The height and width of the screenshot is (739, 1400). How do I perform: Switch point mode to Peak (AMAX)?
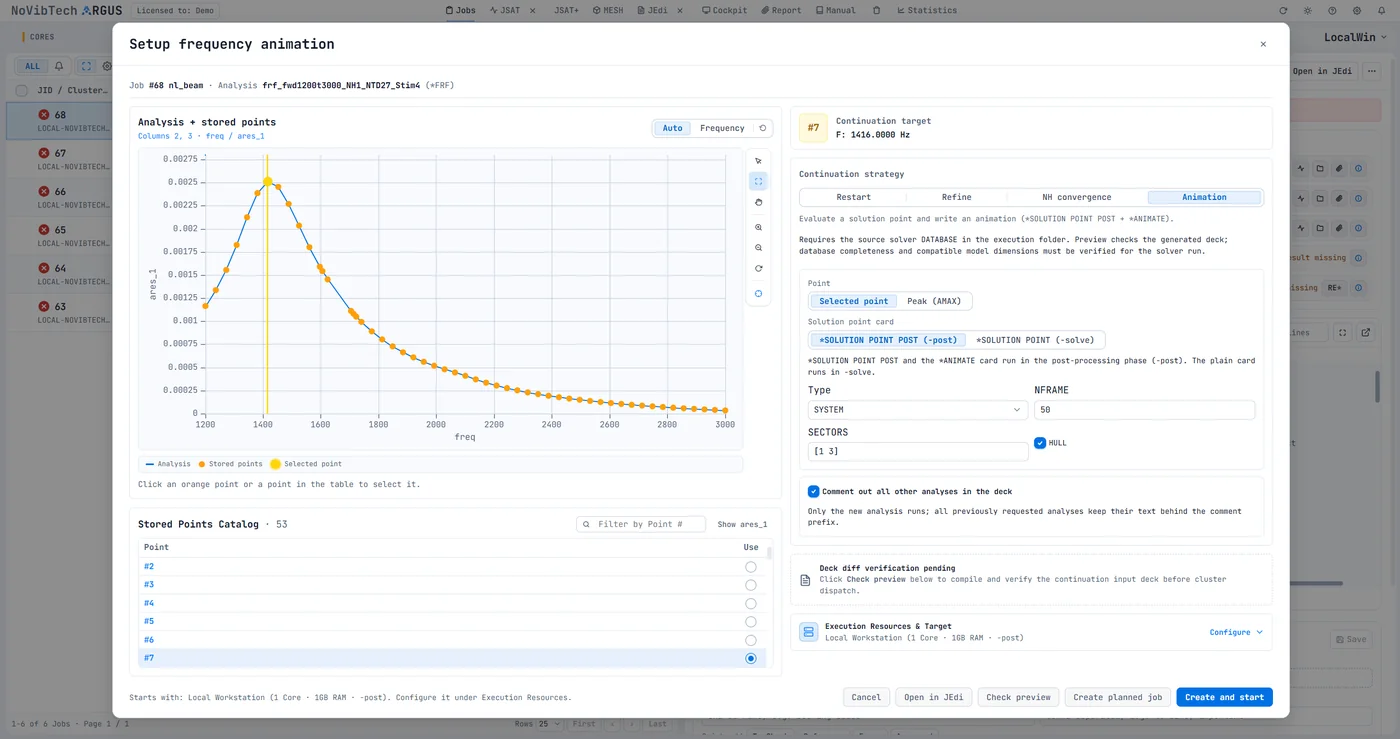click(x=933, y=301)
